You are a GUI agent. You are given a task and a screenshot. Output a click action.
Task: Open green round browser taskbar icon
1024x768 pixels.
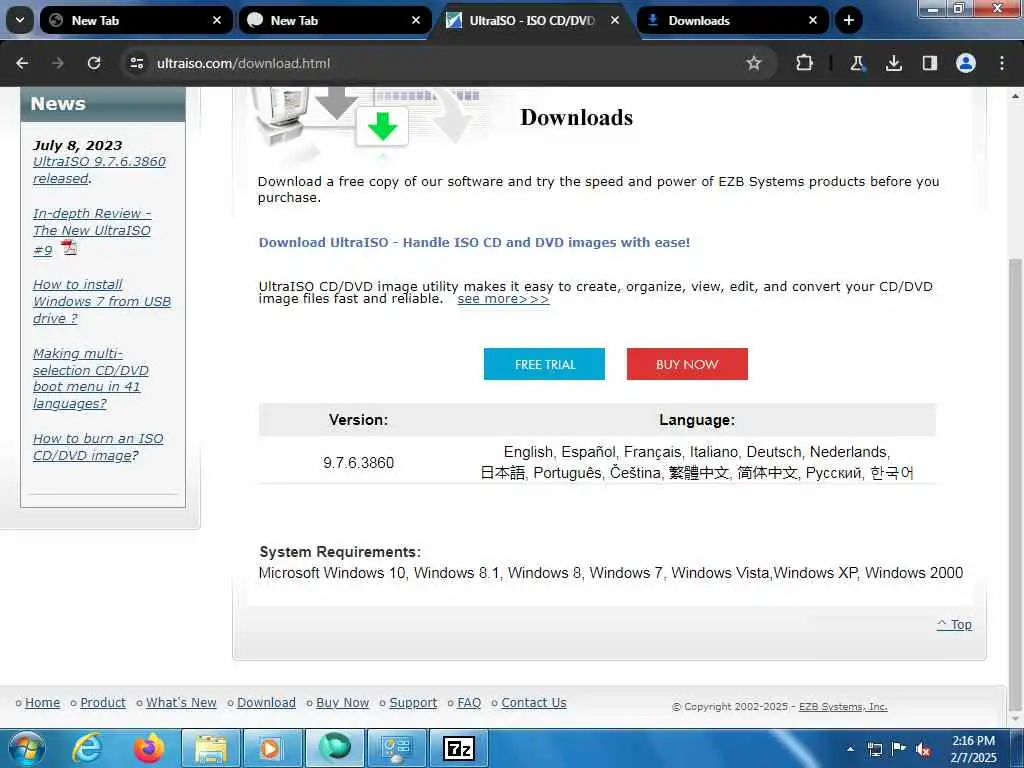334,748
